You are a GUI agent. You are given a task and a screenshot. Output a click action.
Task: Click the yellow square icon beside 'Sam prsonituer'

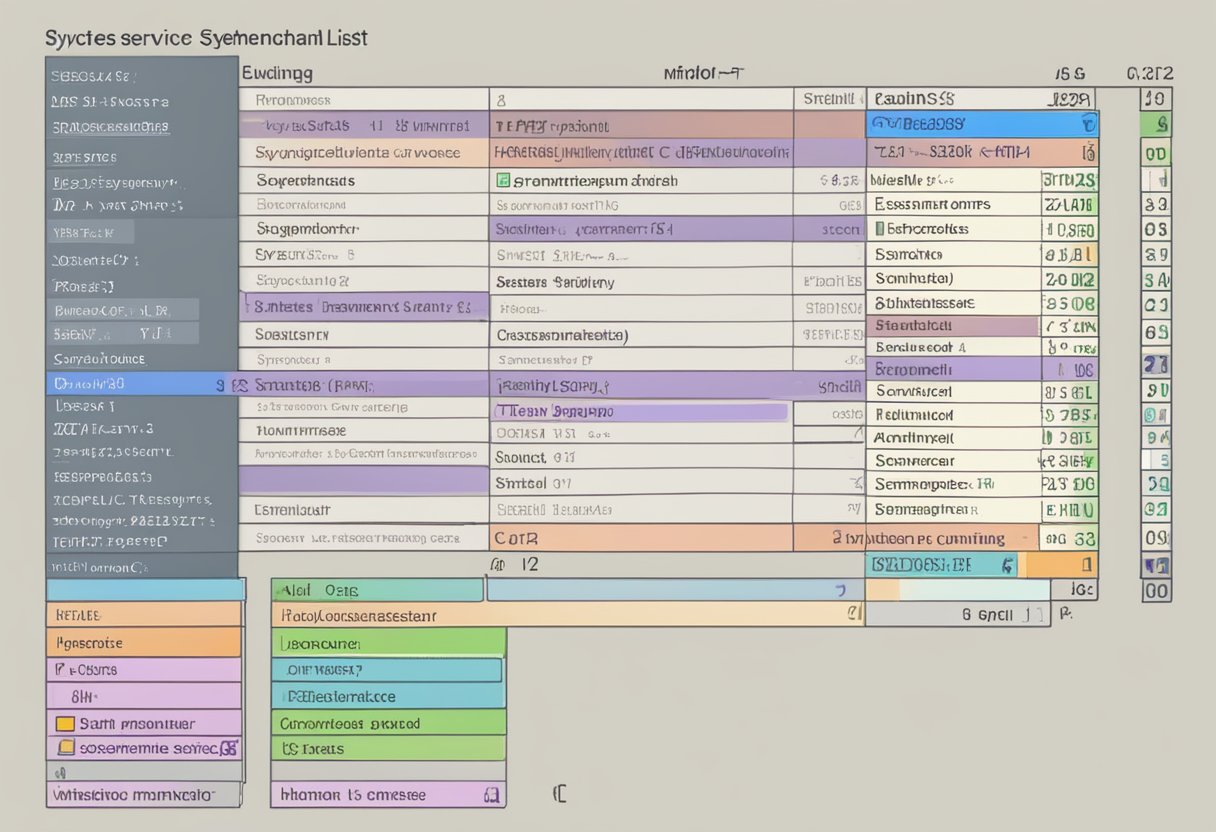click(64, 723)
